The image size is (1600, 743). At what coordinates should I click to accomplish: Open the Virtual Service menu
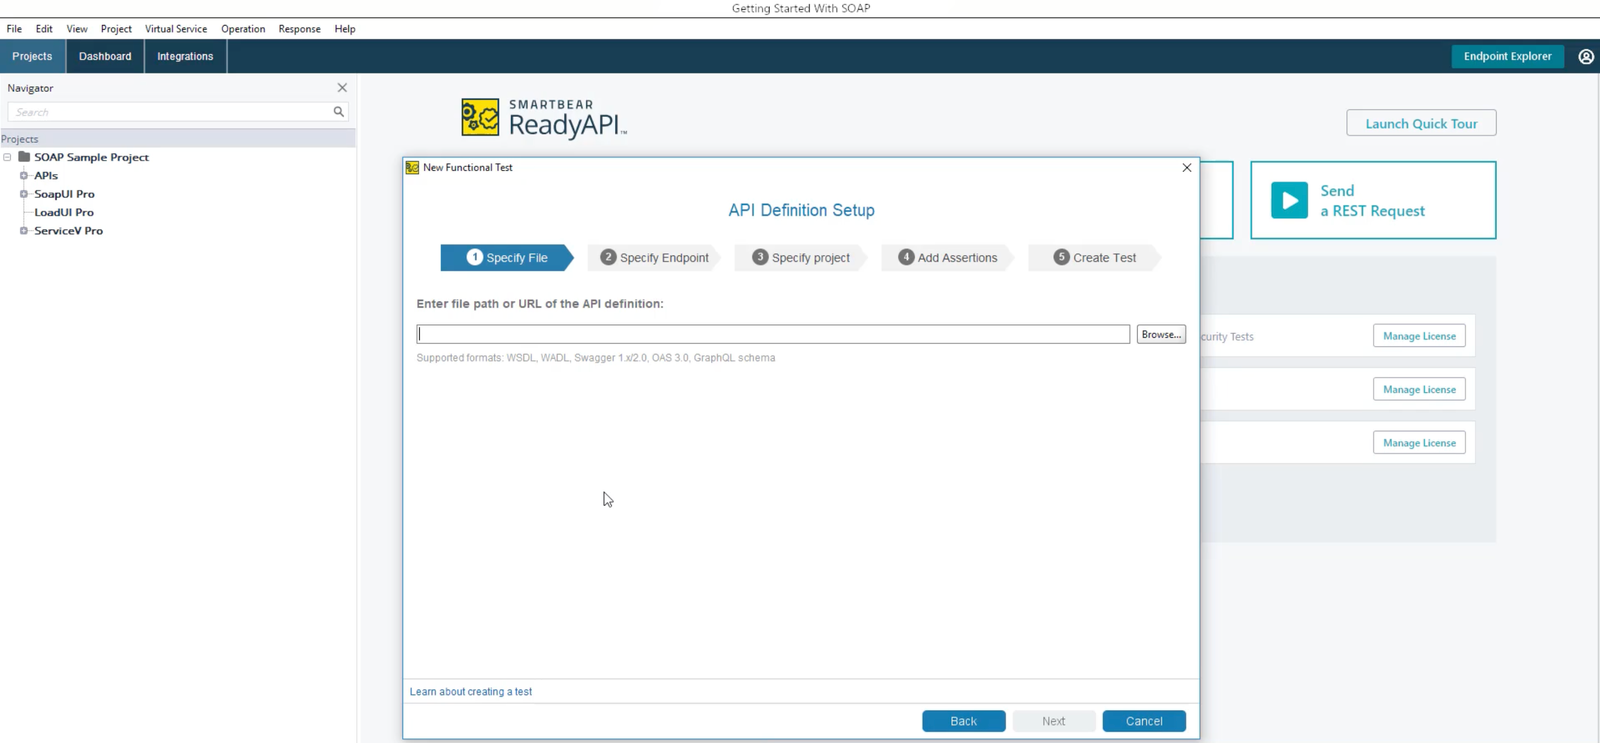[175, 29]
